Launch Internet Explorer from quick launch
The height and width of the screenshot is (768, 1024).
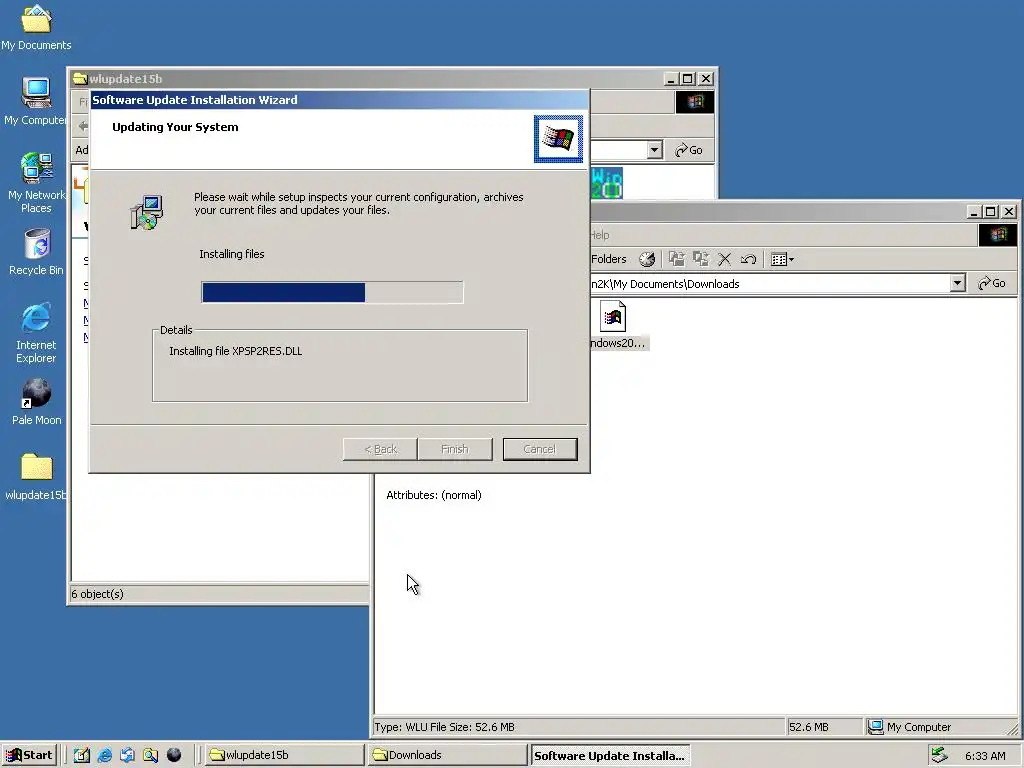(x=104, y=756)
